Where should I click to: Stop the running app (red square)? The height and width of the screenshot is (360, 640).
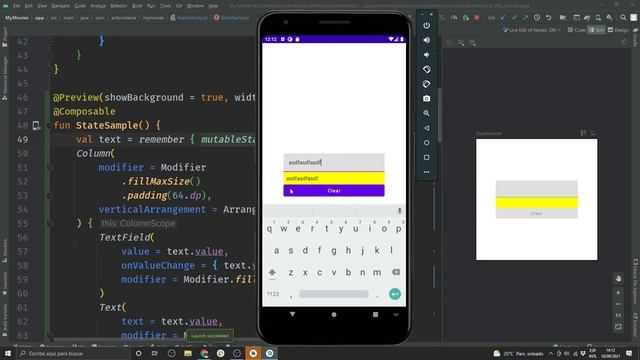[x=477, y=18]
